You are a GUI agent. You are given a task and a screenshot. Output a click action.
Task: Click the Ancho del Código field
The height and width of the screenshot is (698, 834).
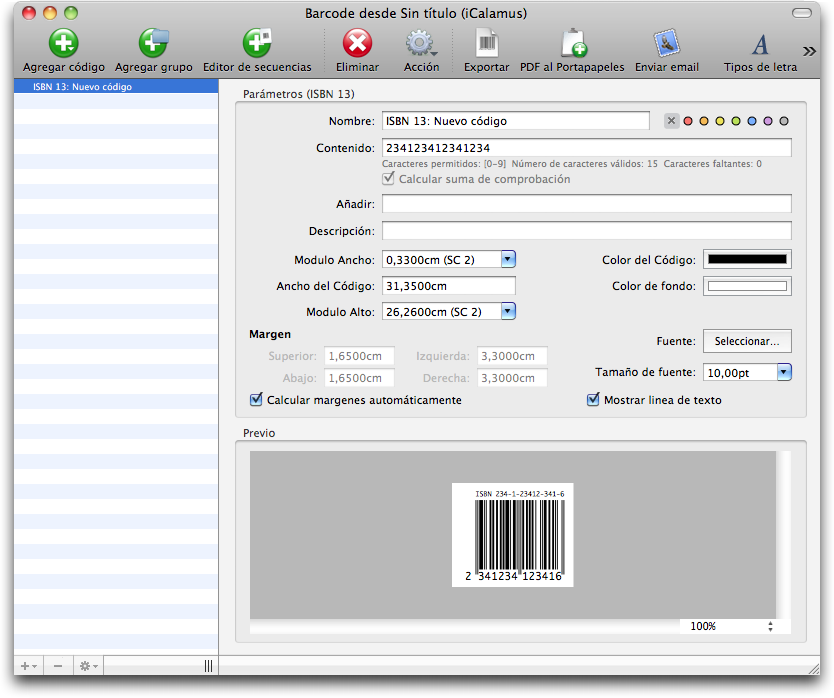449,286
